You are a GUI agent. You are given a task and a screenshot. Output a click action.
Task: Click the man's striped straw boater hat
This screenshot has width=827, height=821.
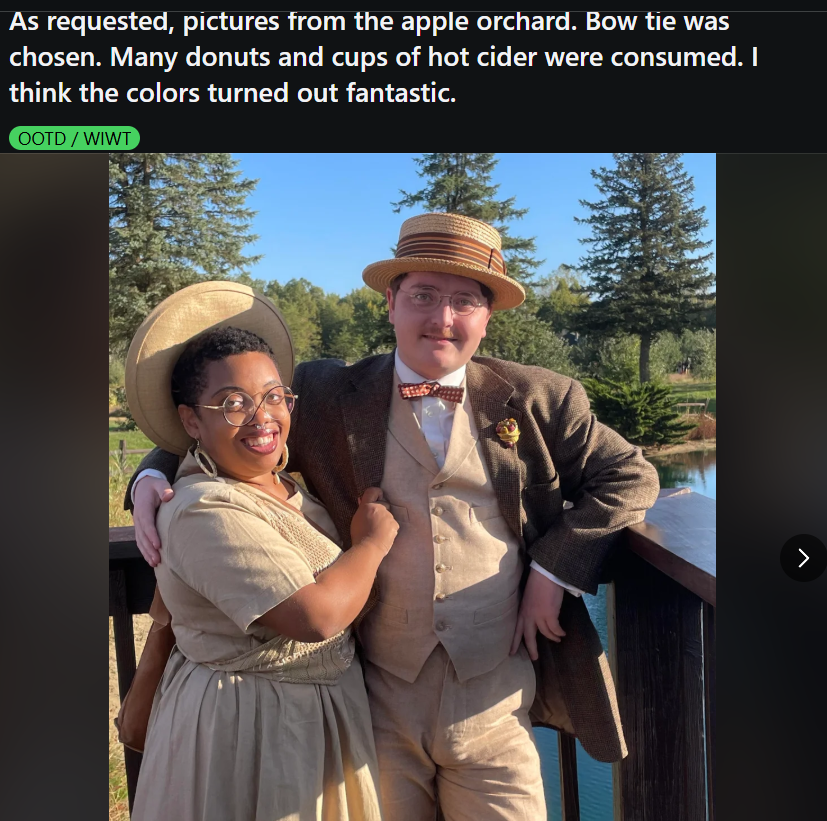pyautogui.click(x=444, y=259)
